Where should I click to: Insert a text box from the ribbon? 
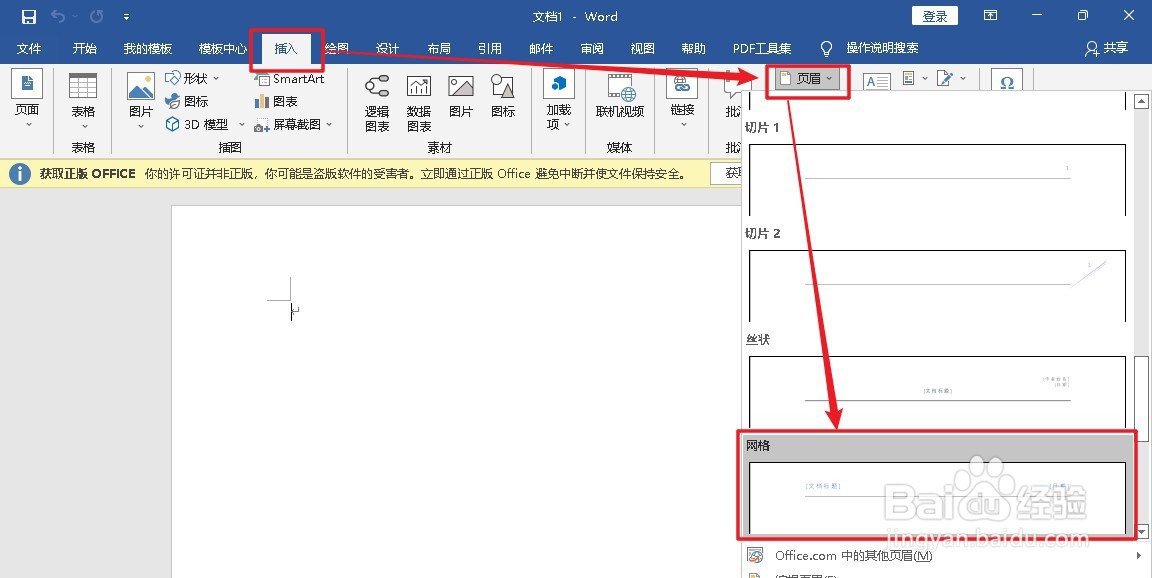(877, 79)
